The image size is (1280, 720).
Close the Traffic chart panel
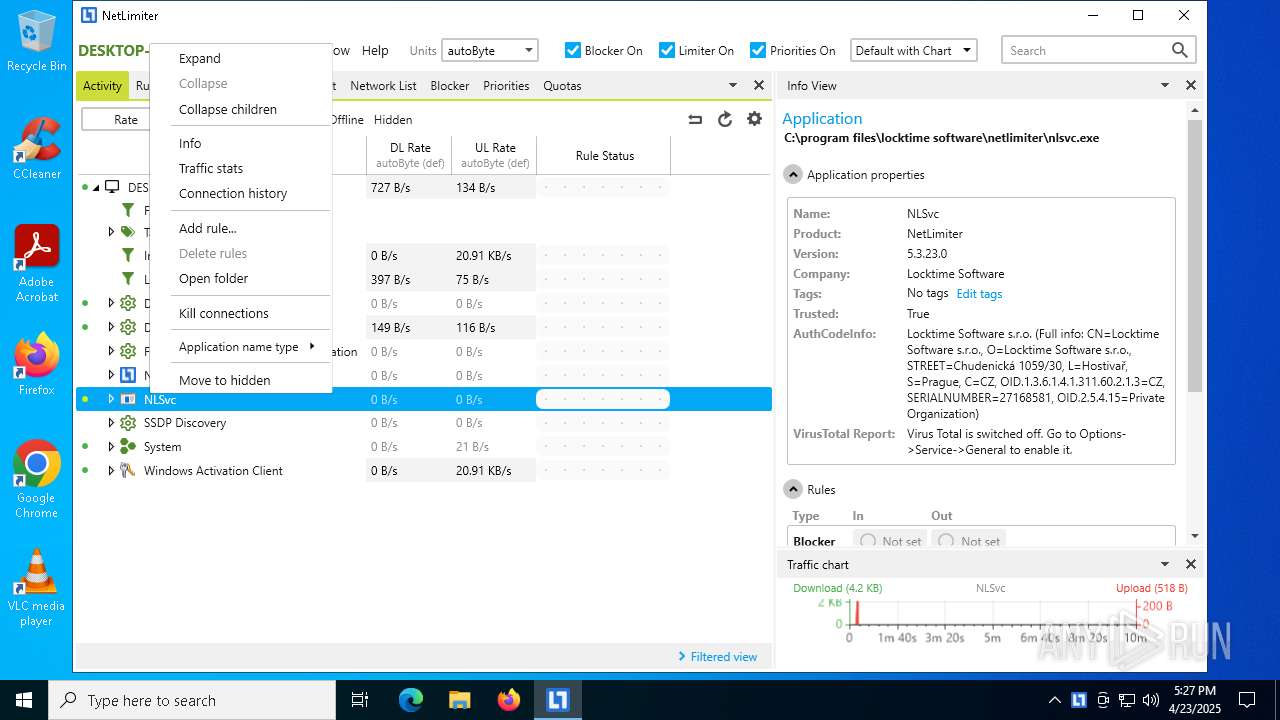[x=1191, y=564]
